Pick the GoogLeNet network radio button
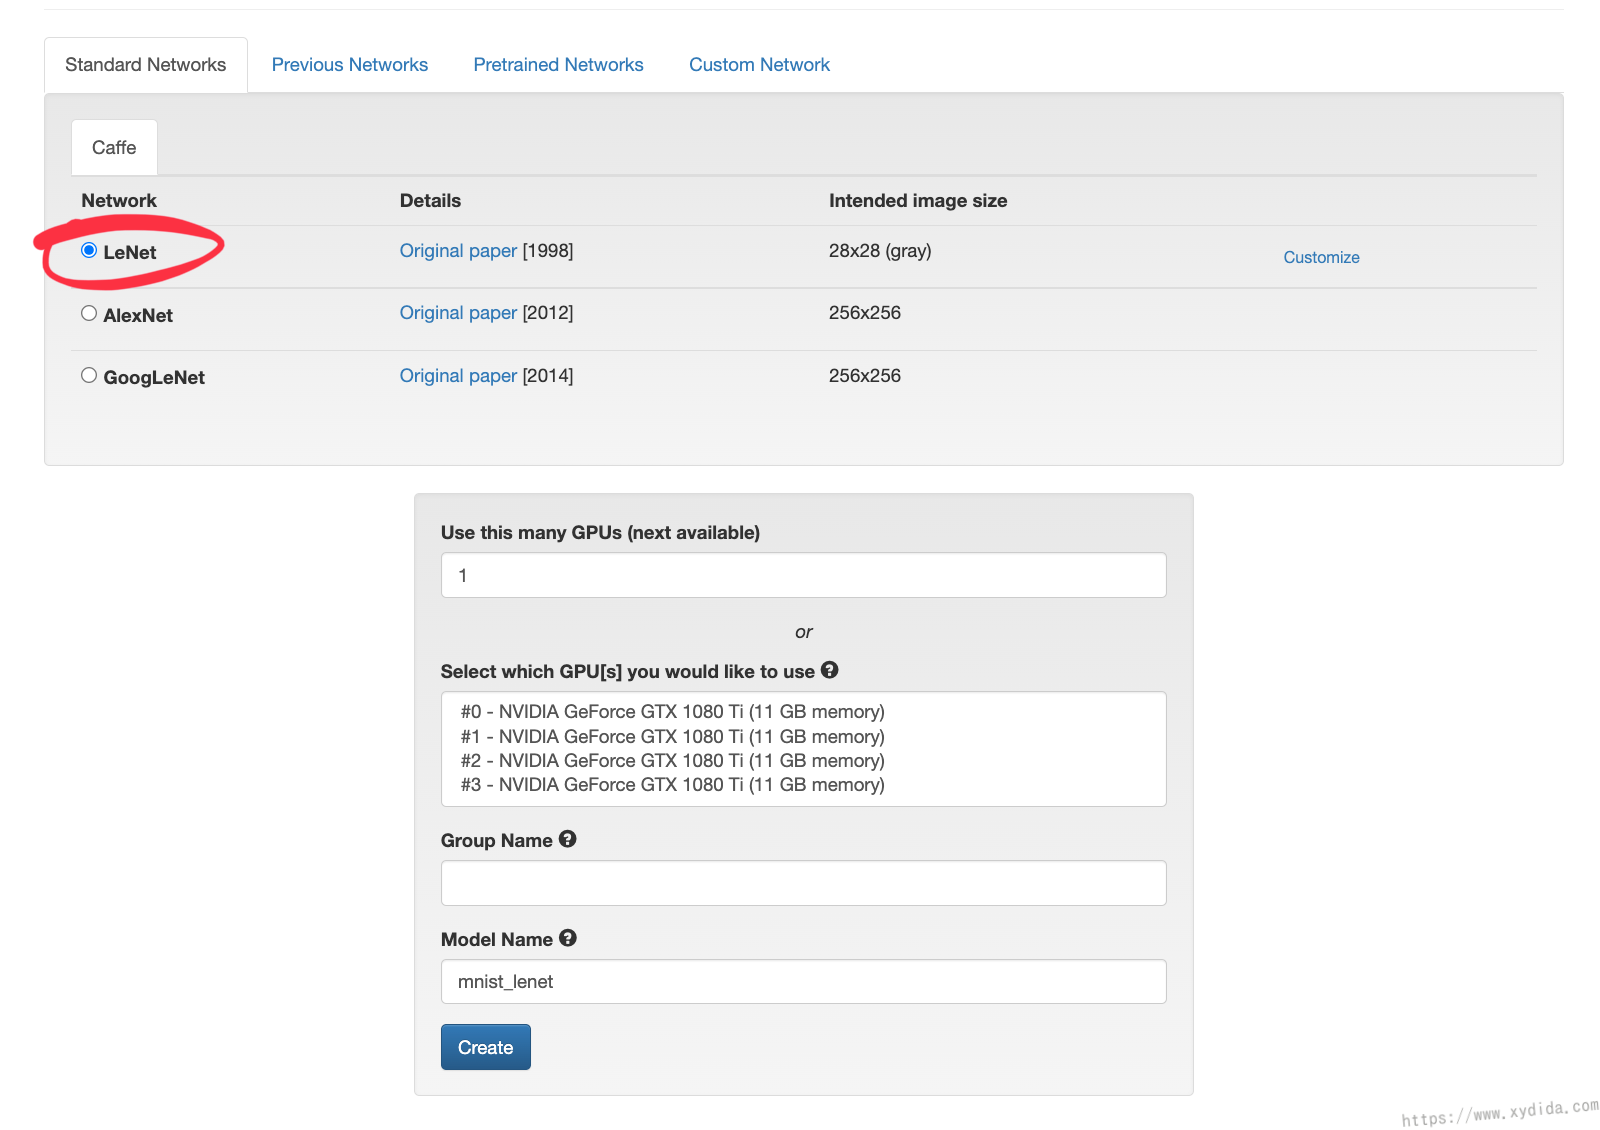1600x1130 pixels. point(89,375)
